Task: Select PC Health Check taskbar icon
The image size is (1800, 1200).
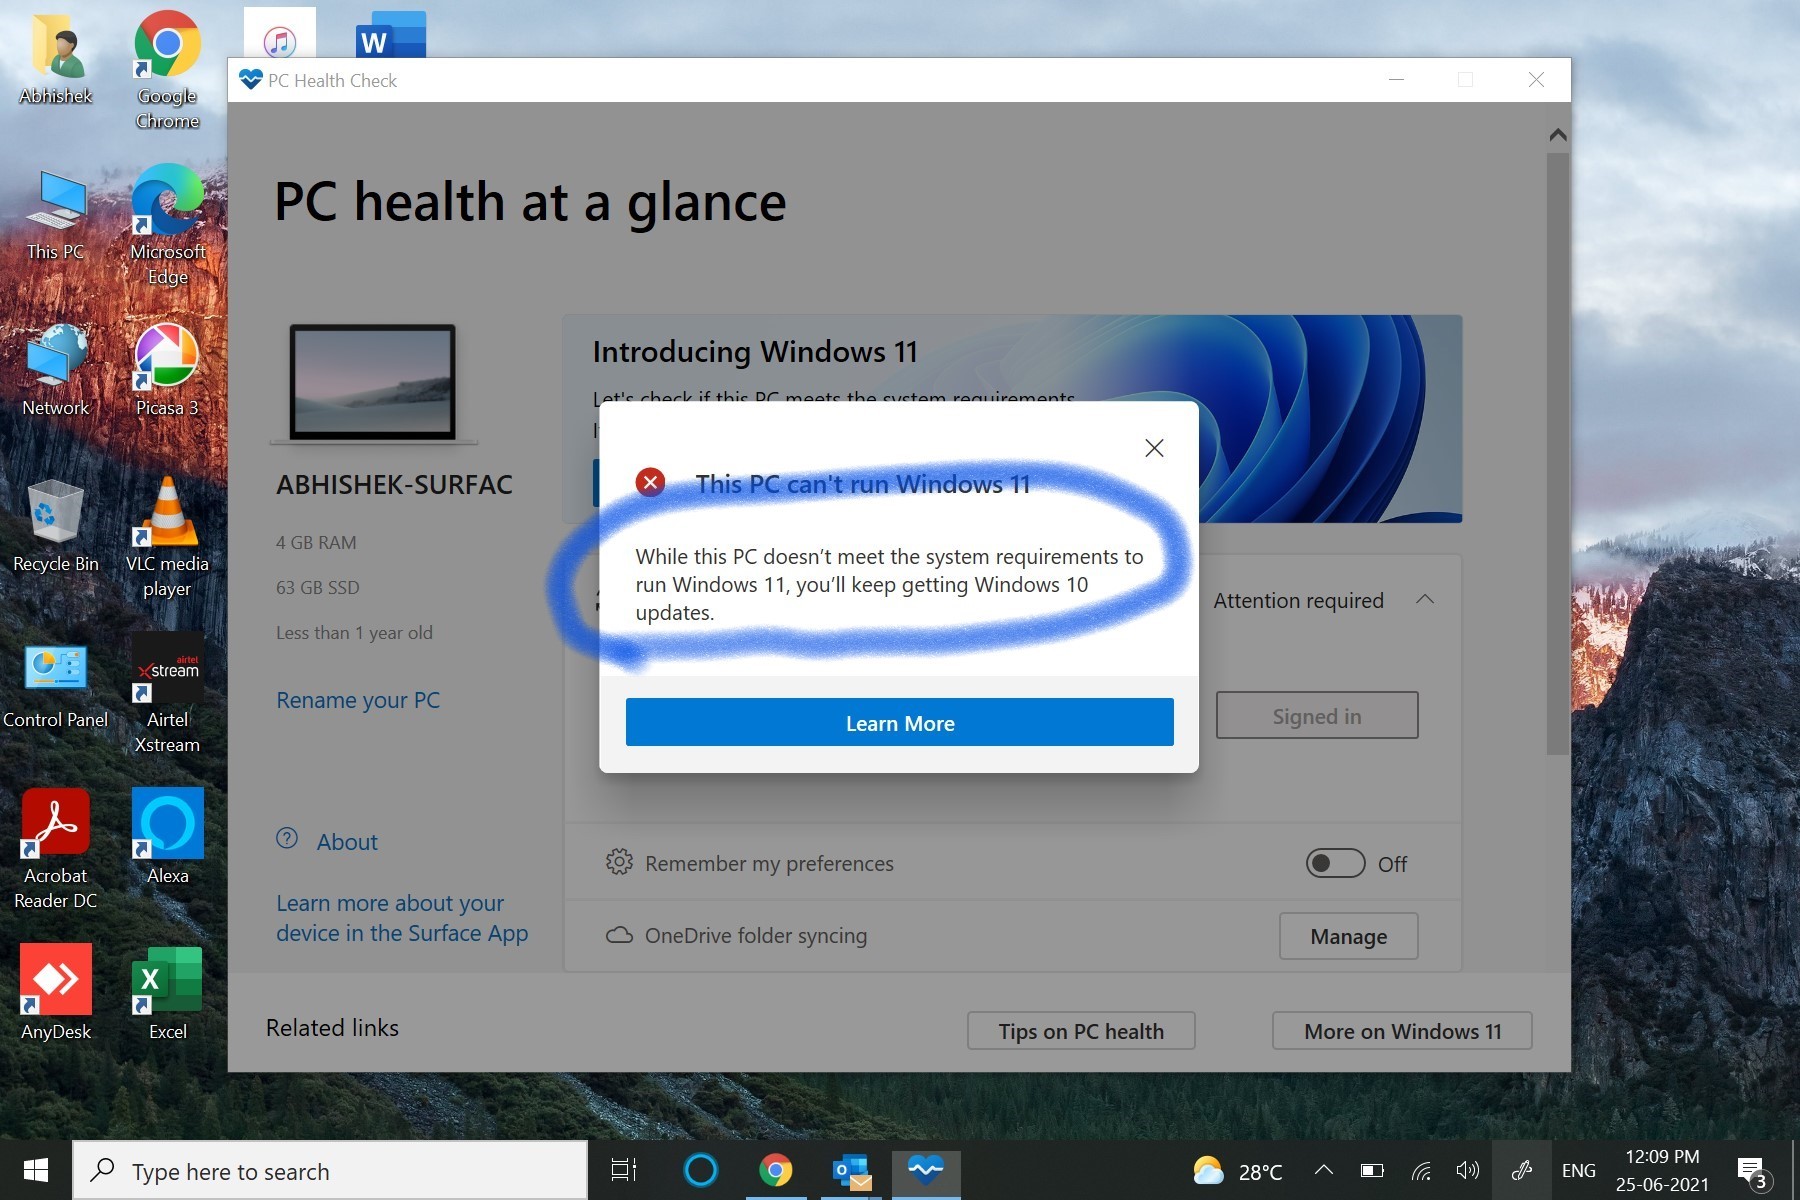Action: pyautogui.click(x=926, y=1170)
